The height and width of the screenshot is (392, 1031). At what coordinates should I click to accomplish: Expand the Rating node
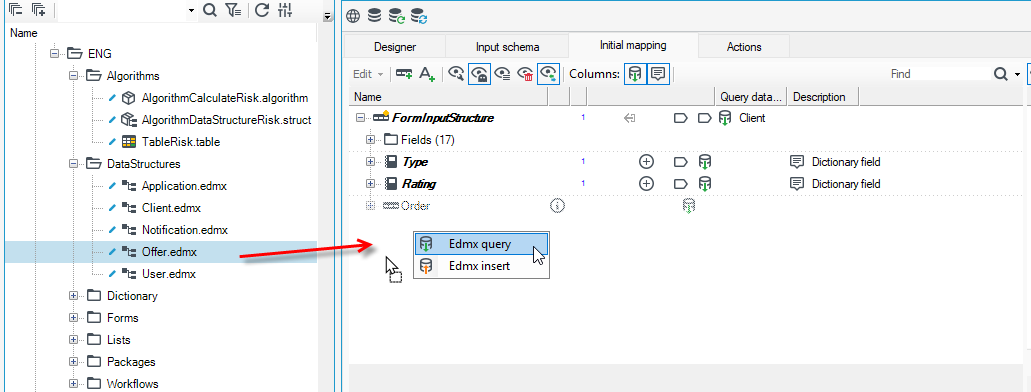tap(371, 184)
